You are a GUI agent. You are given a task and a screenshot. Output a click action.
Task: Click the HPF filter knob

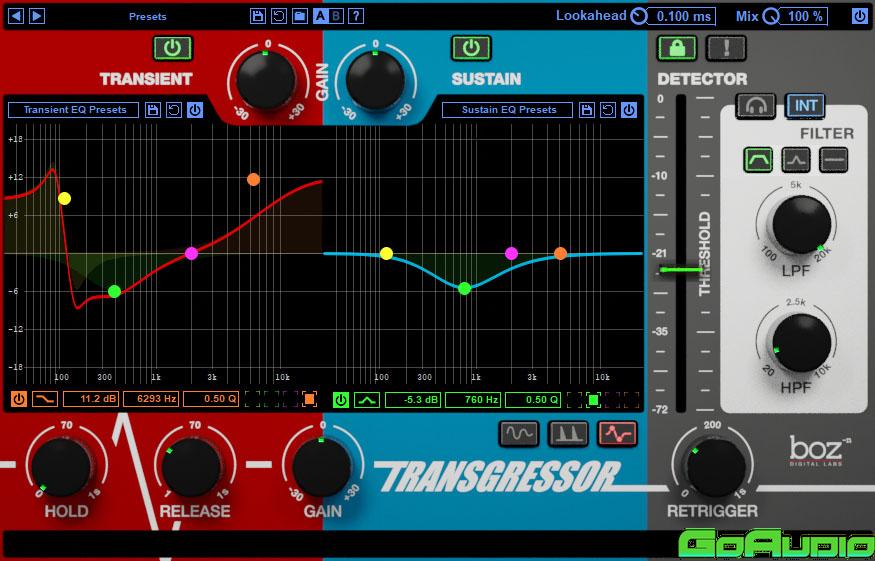(801, 343)
